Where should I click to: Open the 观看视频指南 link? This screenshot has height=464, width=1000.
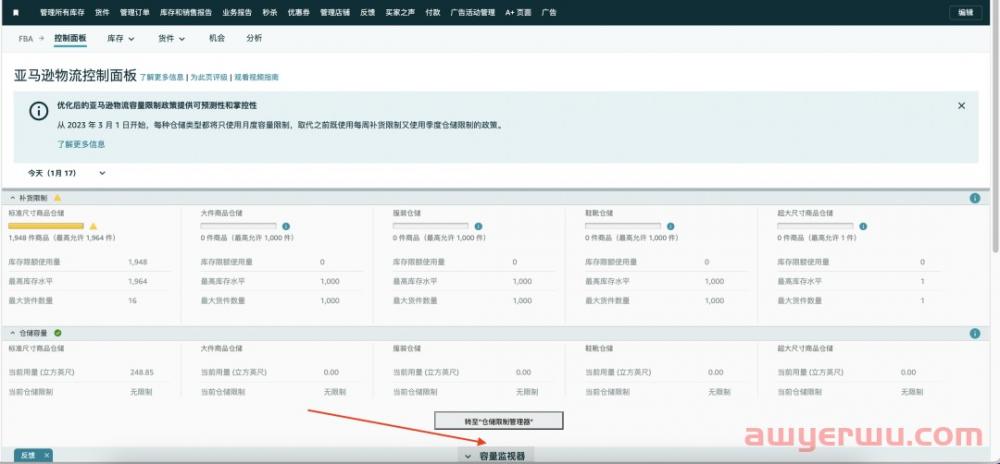pyautogui.click(x=256, y=77)
